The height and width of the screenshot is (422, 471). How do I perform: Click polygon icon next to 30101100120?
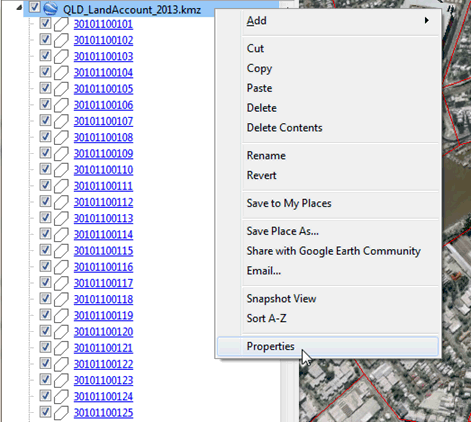[61, 332]
